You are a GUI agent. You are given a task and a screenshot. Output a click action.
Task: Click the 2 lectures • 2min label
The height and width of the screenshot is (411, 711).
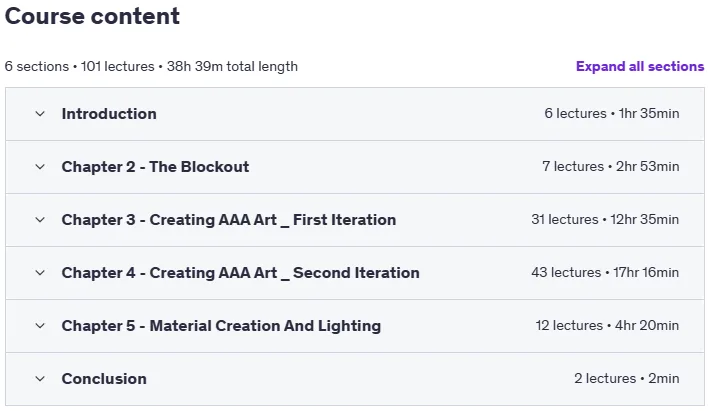coord(627,378)
